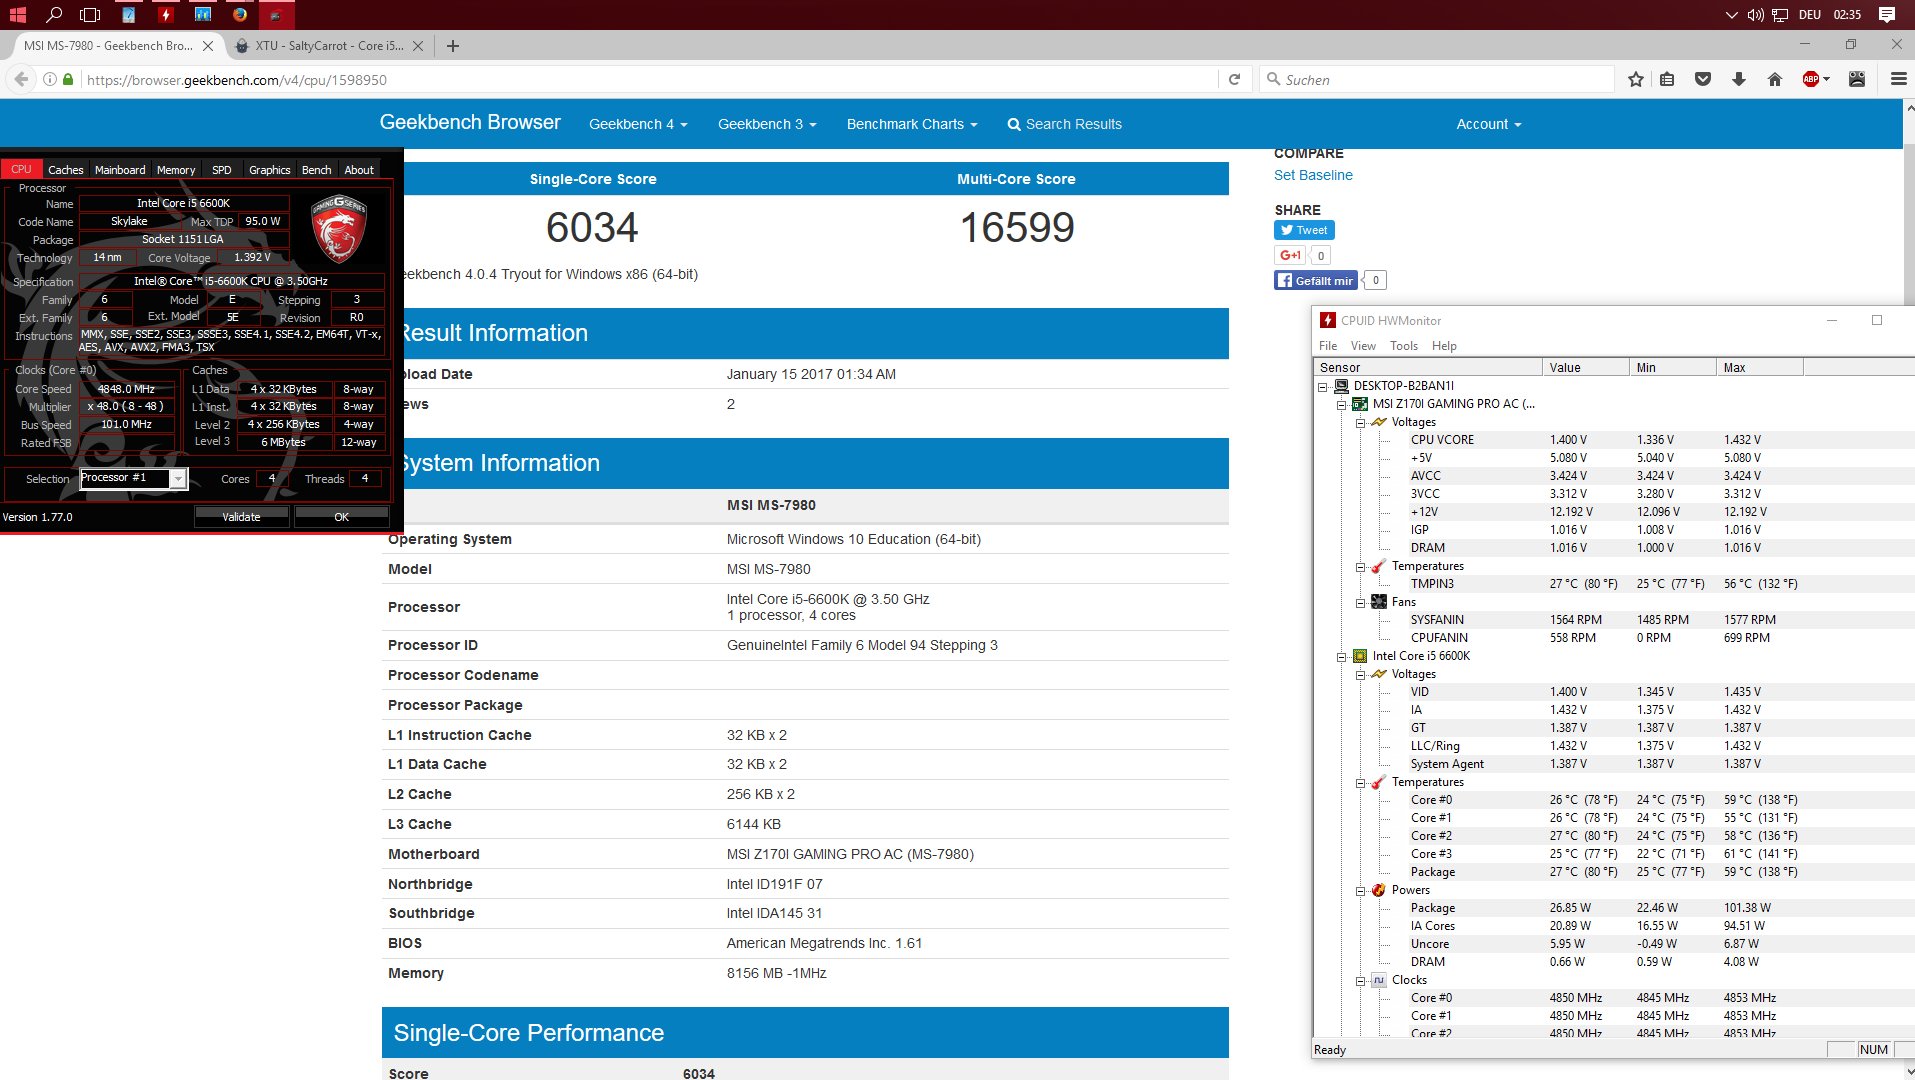
Task: Show hidden system tray icons
Action: point(1732,15)
